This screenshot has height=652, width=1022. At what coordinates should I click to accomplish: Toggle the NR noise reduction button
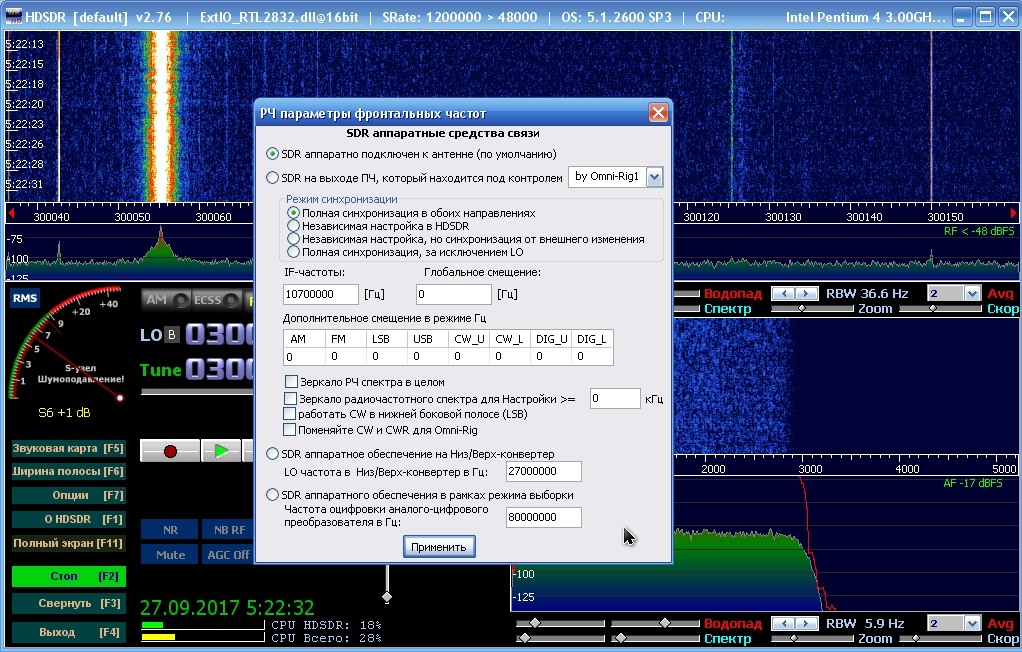pos(170,530)
